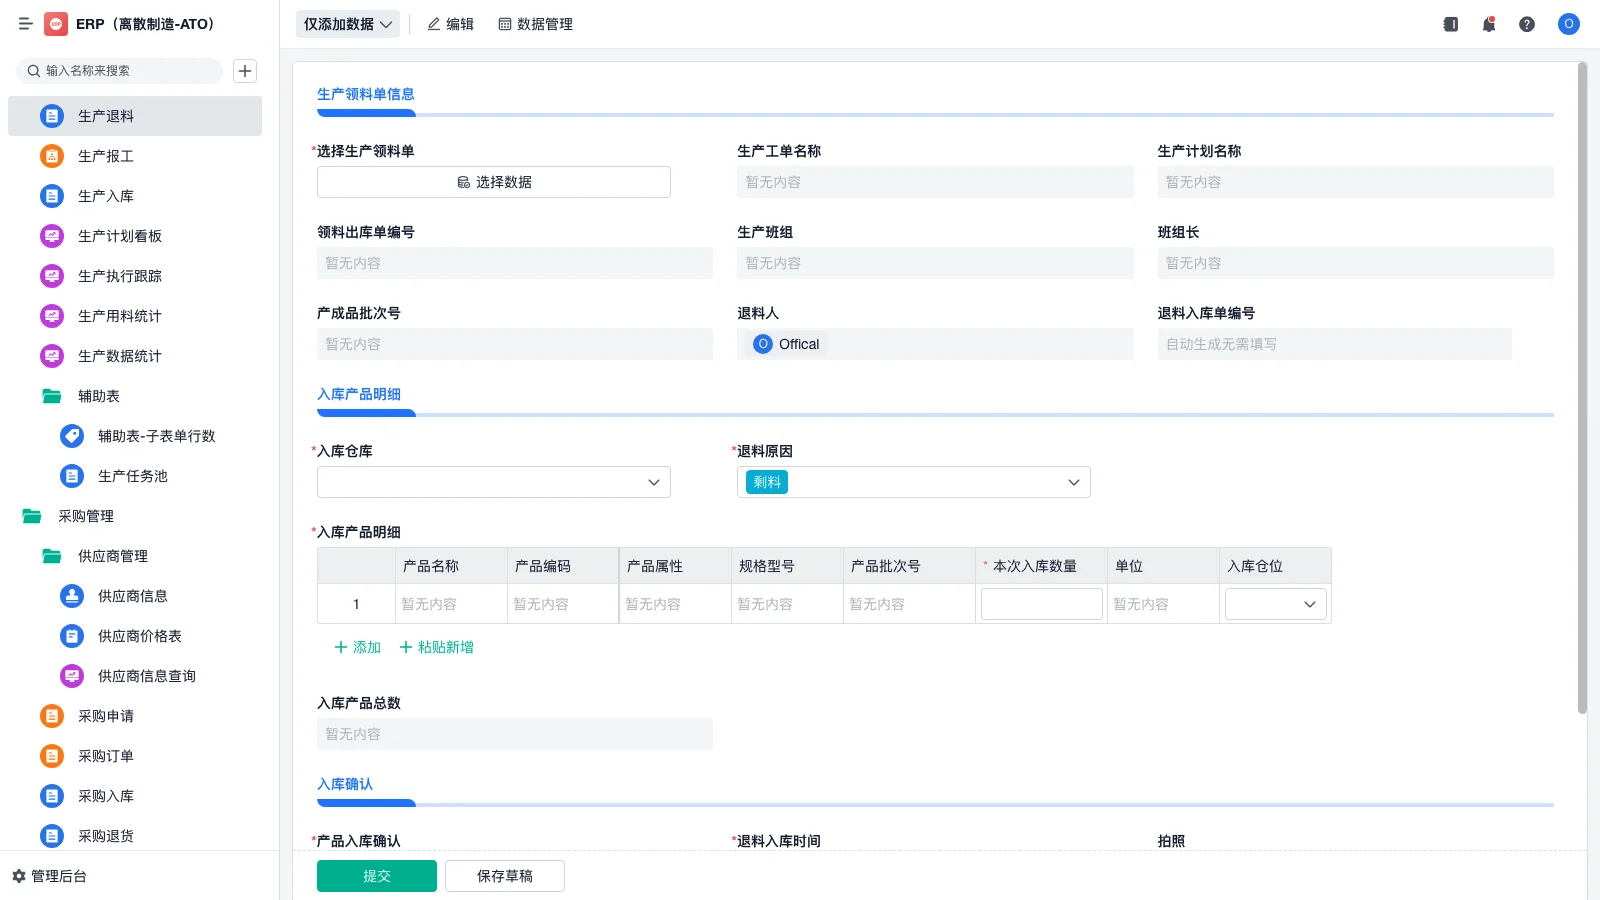1600x900 pixels.
Task: Collapse navigation with the hamburger icon
Action: click(x=26, y=24)
